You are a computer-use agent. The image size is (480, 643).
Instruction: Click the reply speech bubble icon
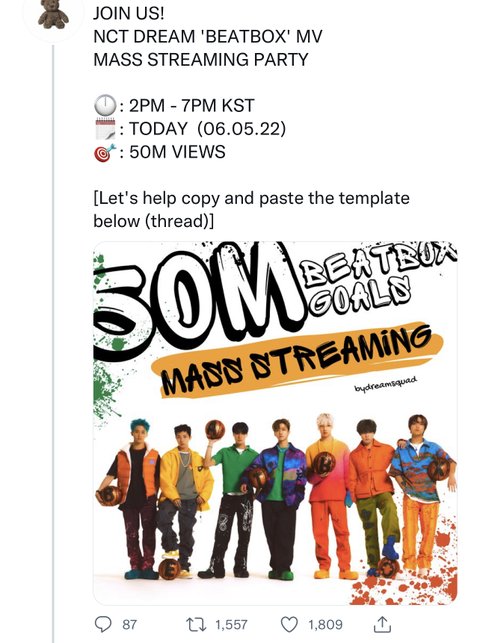(103, 625)
